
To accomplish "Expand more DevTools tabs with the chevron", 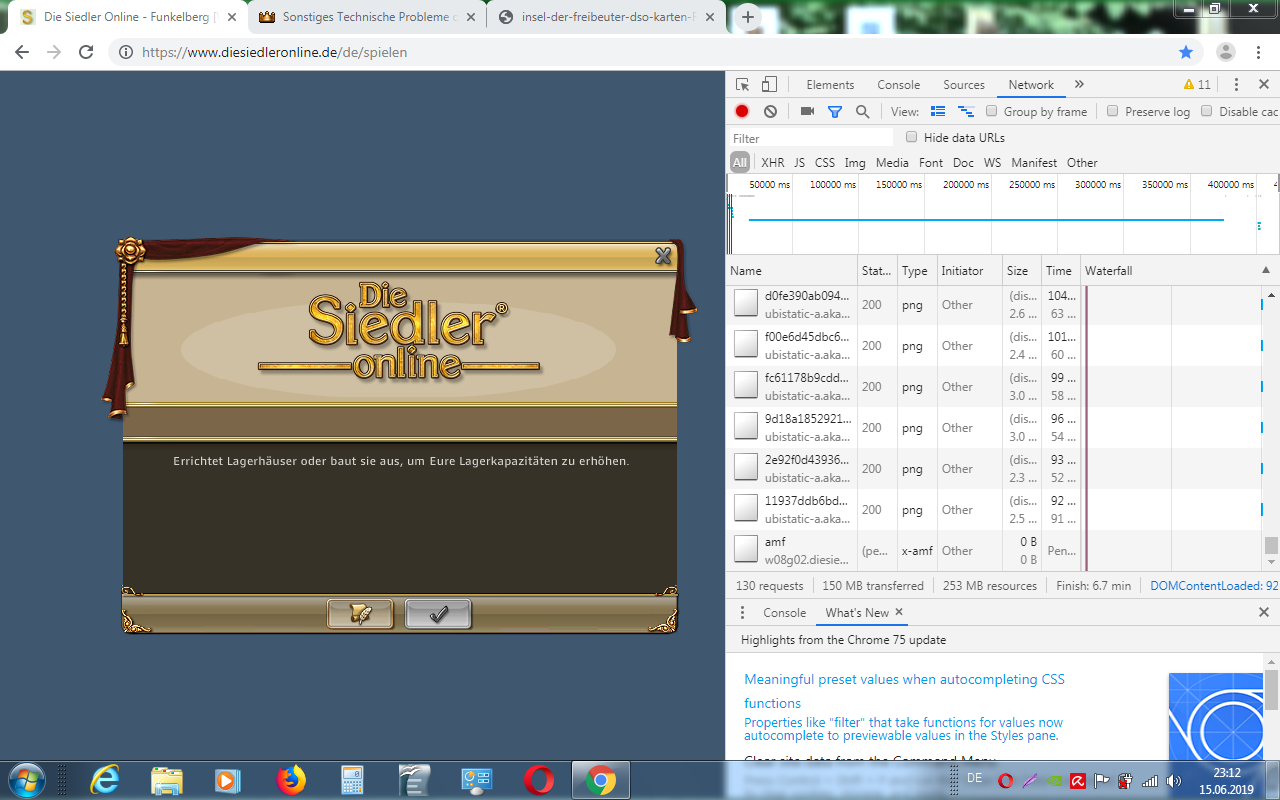I will (1079, 85).
